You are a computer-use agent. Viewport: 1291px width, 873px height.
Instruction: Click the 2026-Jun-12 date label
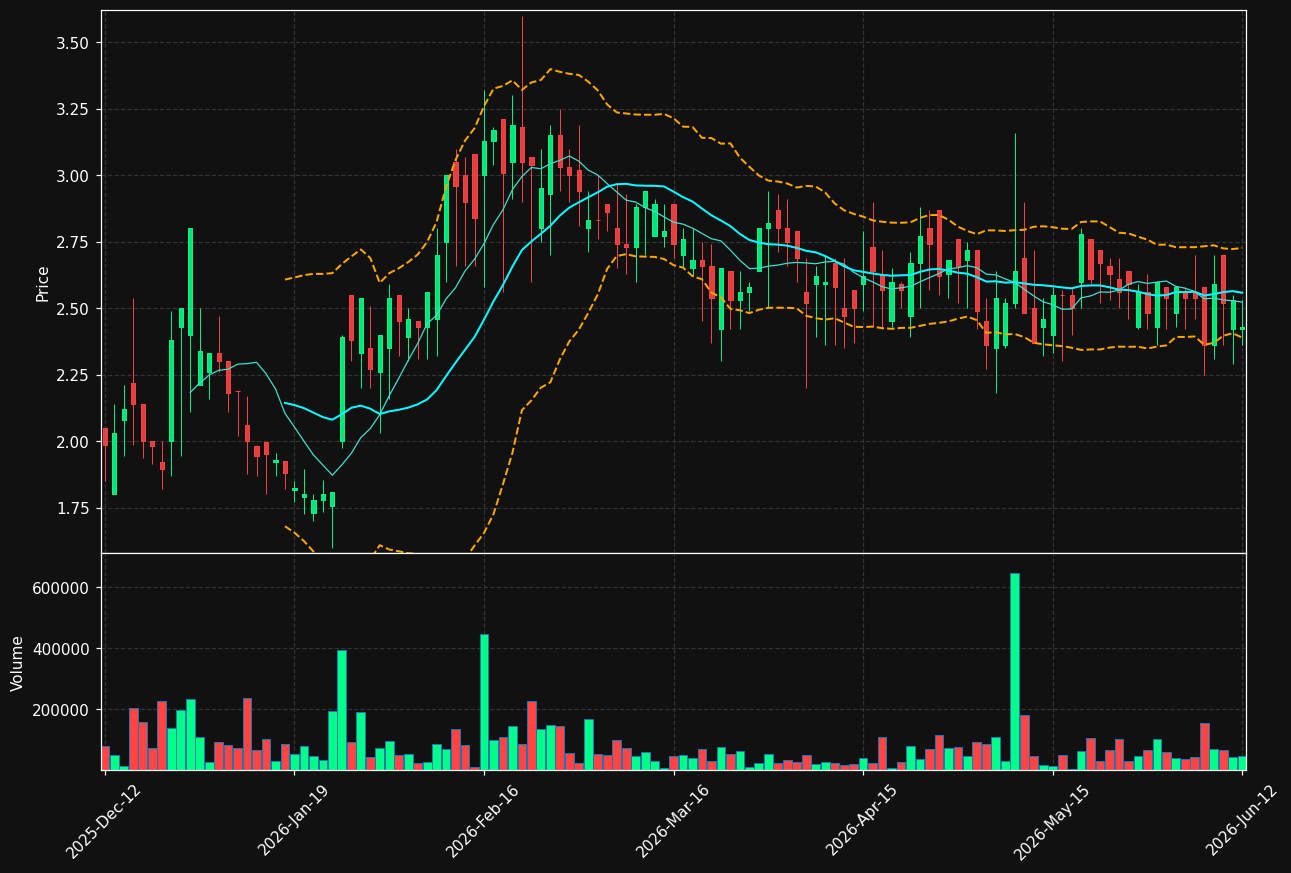coord(1241,822)
